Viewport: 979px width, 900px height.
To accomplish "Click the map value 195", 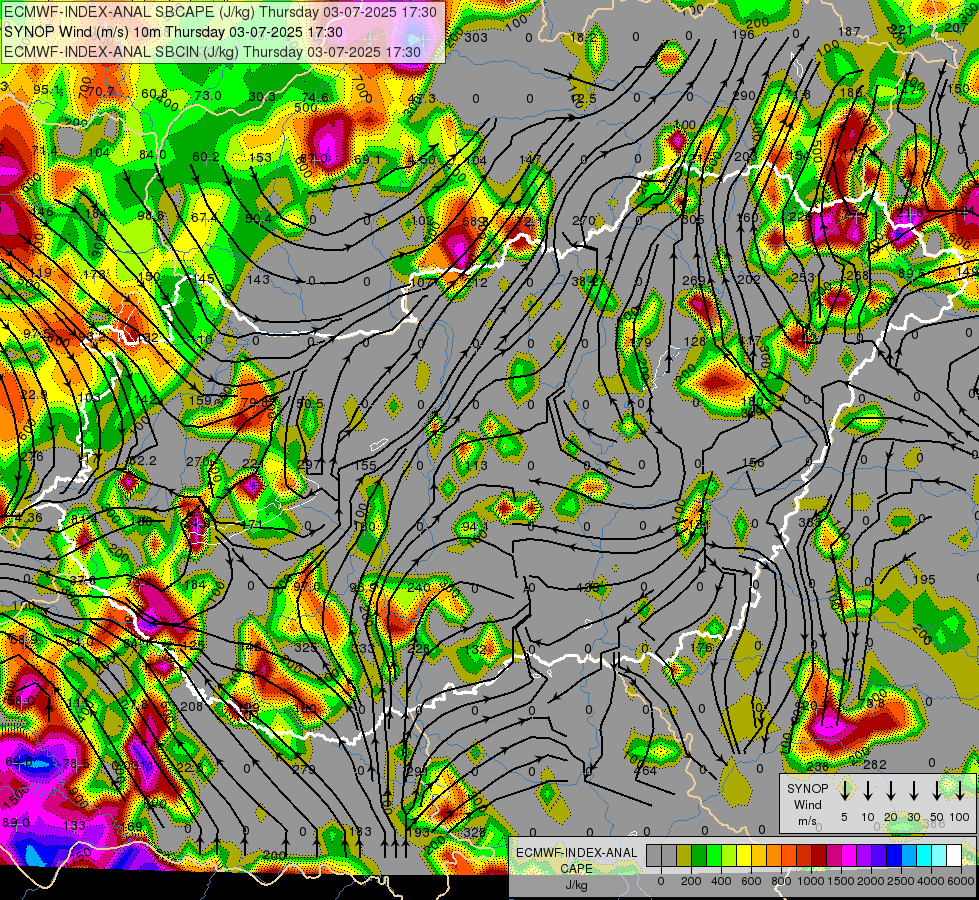I will click(924, 580).
